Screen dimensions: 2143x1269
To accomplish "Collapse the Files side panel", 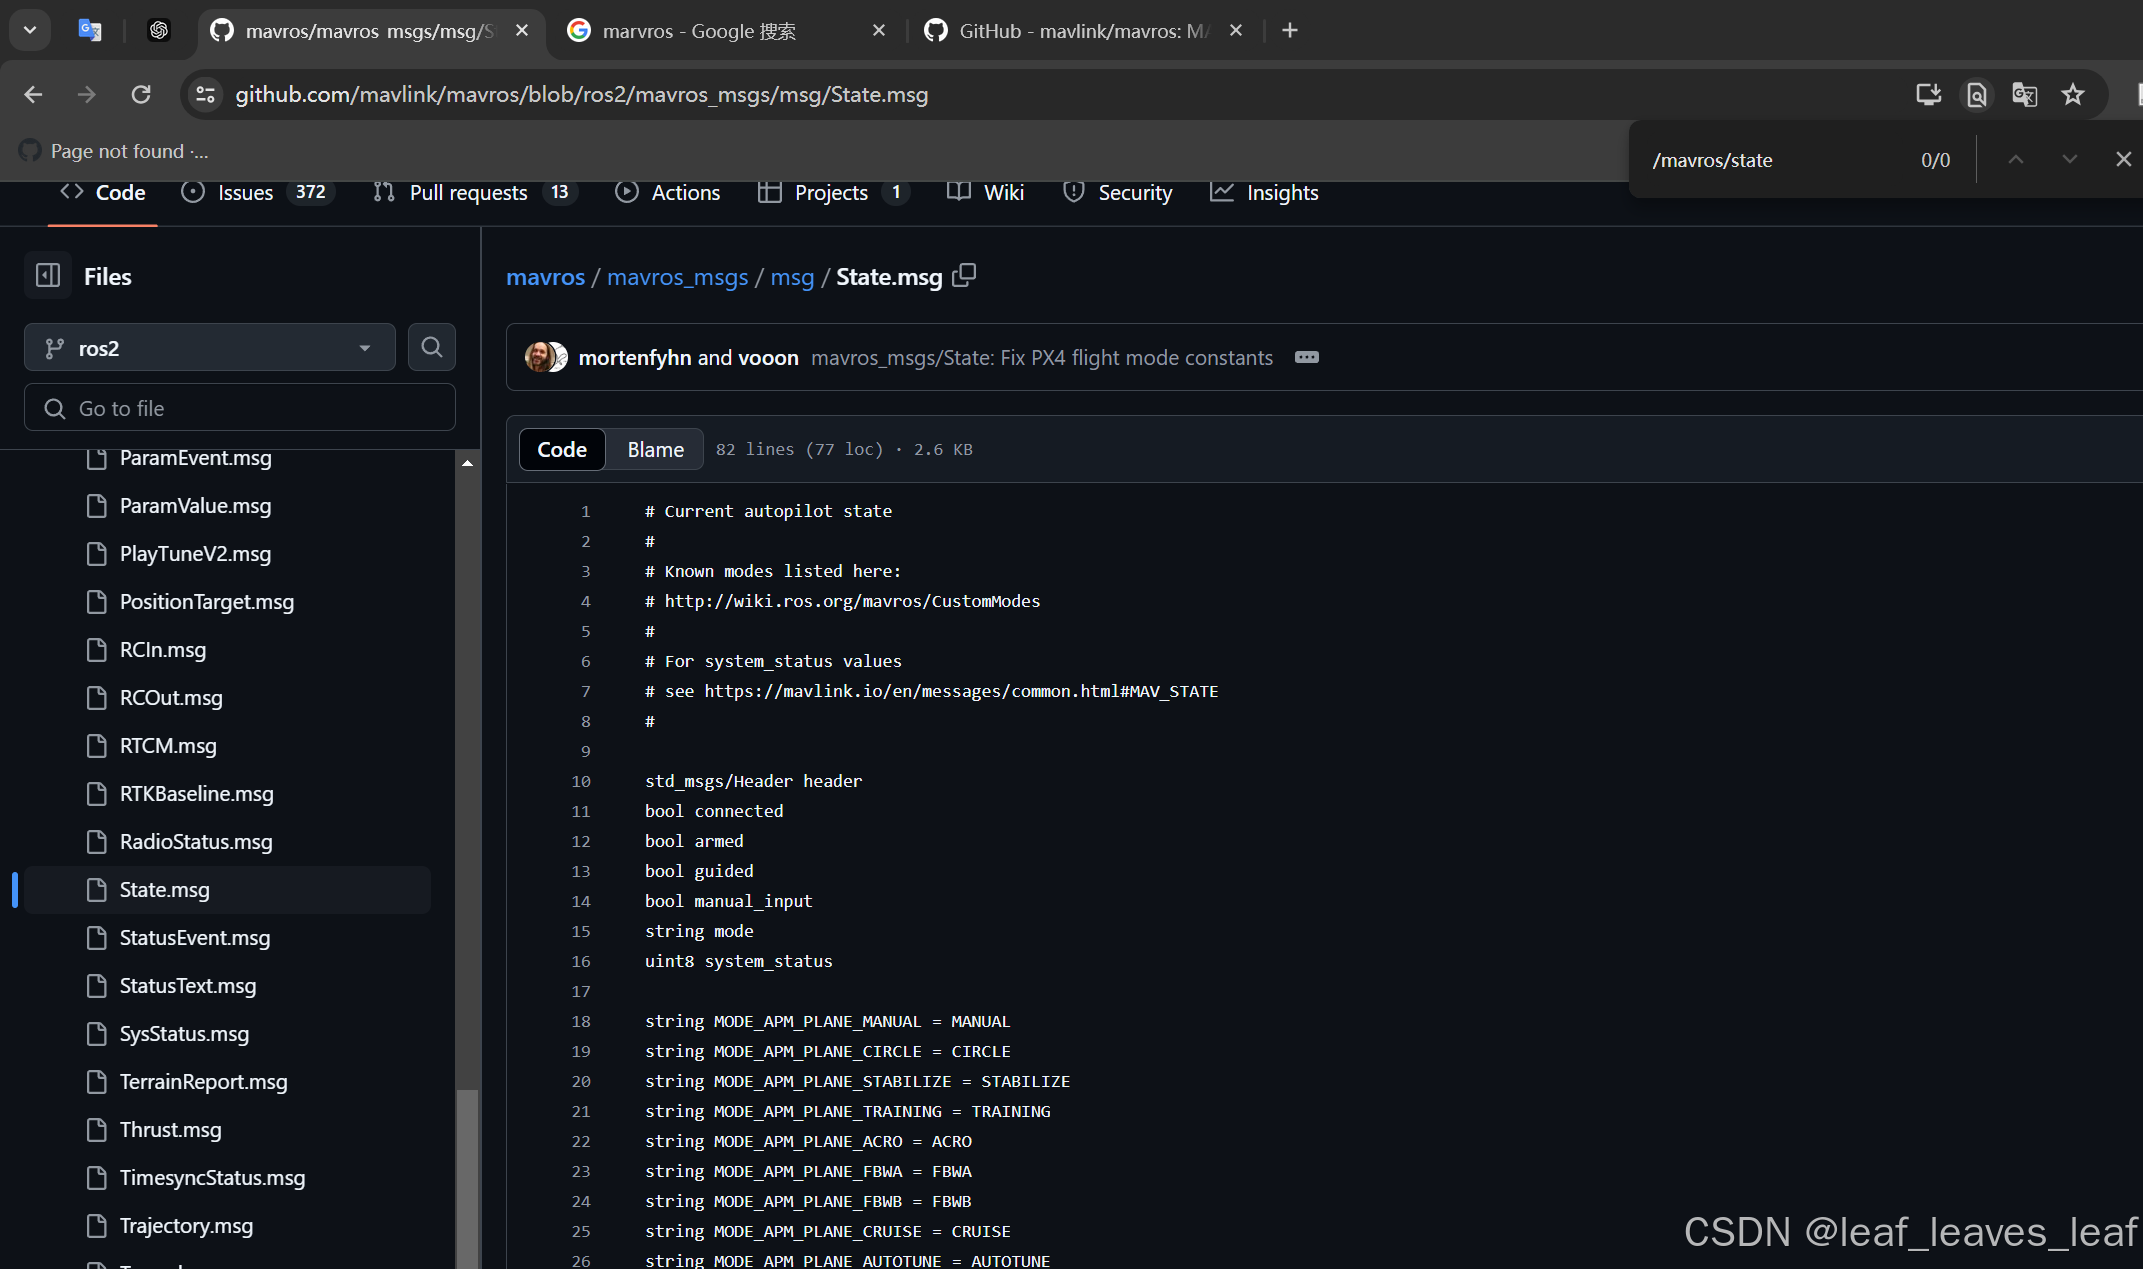I will coord(48,276).
